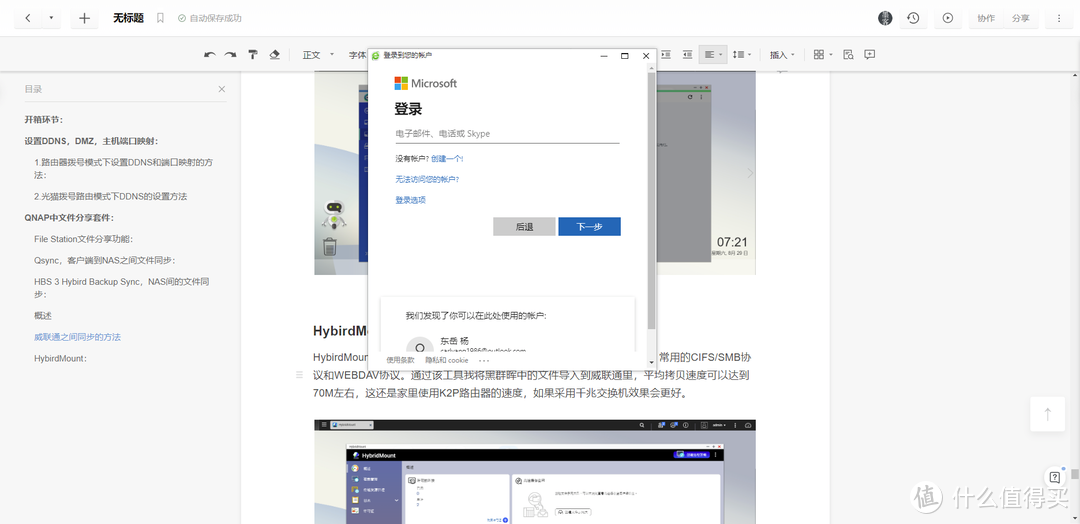
Task: Clear formatting with the eraser icon
Action: pyautogui.click(x=274, y=54)
